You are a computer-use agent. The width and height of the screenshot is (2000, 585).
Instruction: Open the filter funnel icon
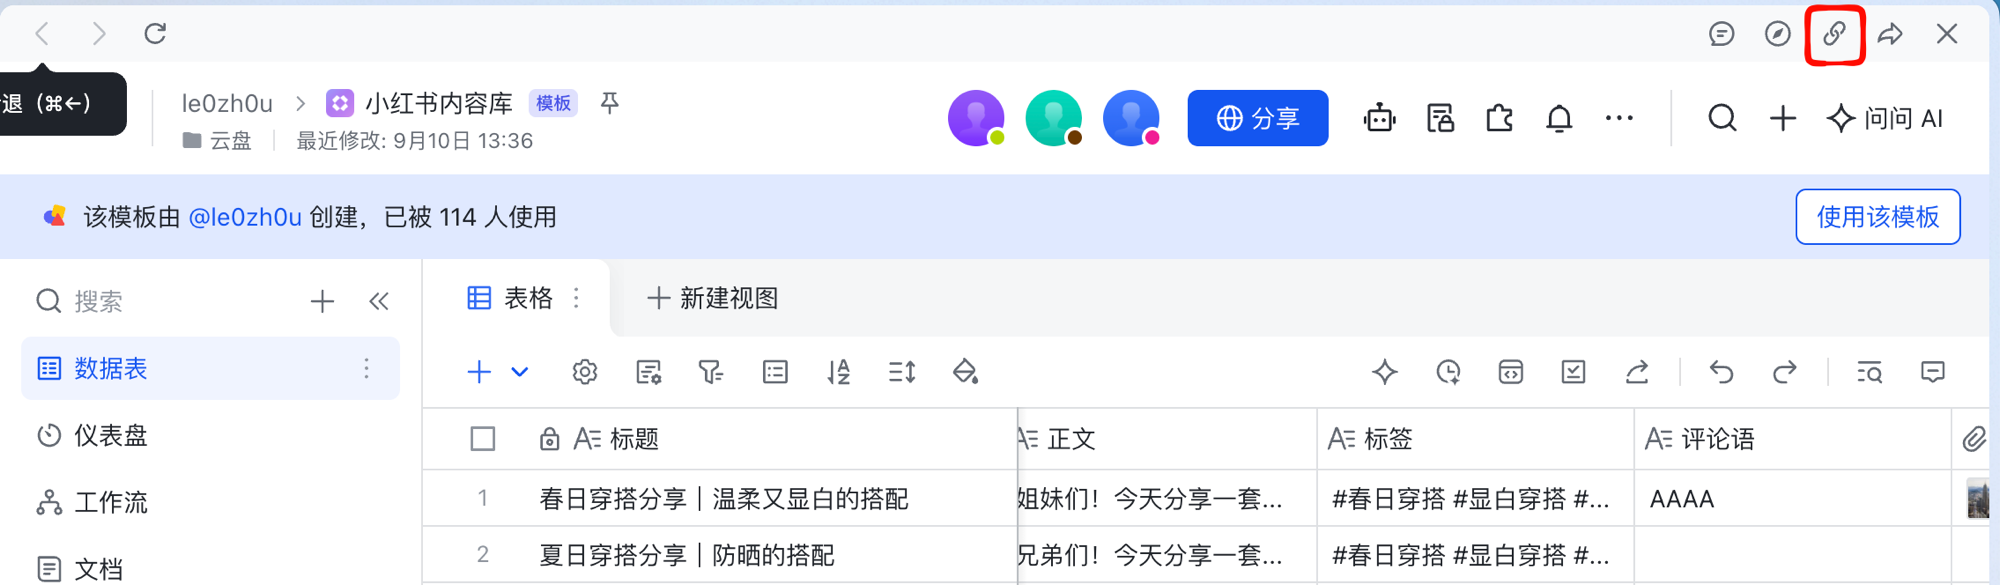coord(711,372)
